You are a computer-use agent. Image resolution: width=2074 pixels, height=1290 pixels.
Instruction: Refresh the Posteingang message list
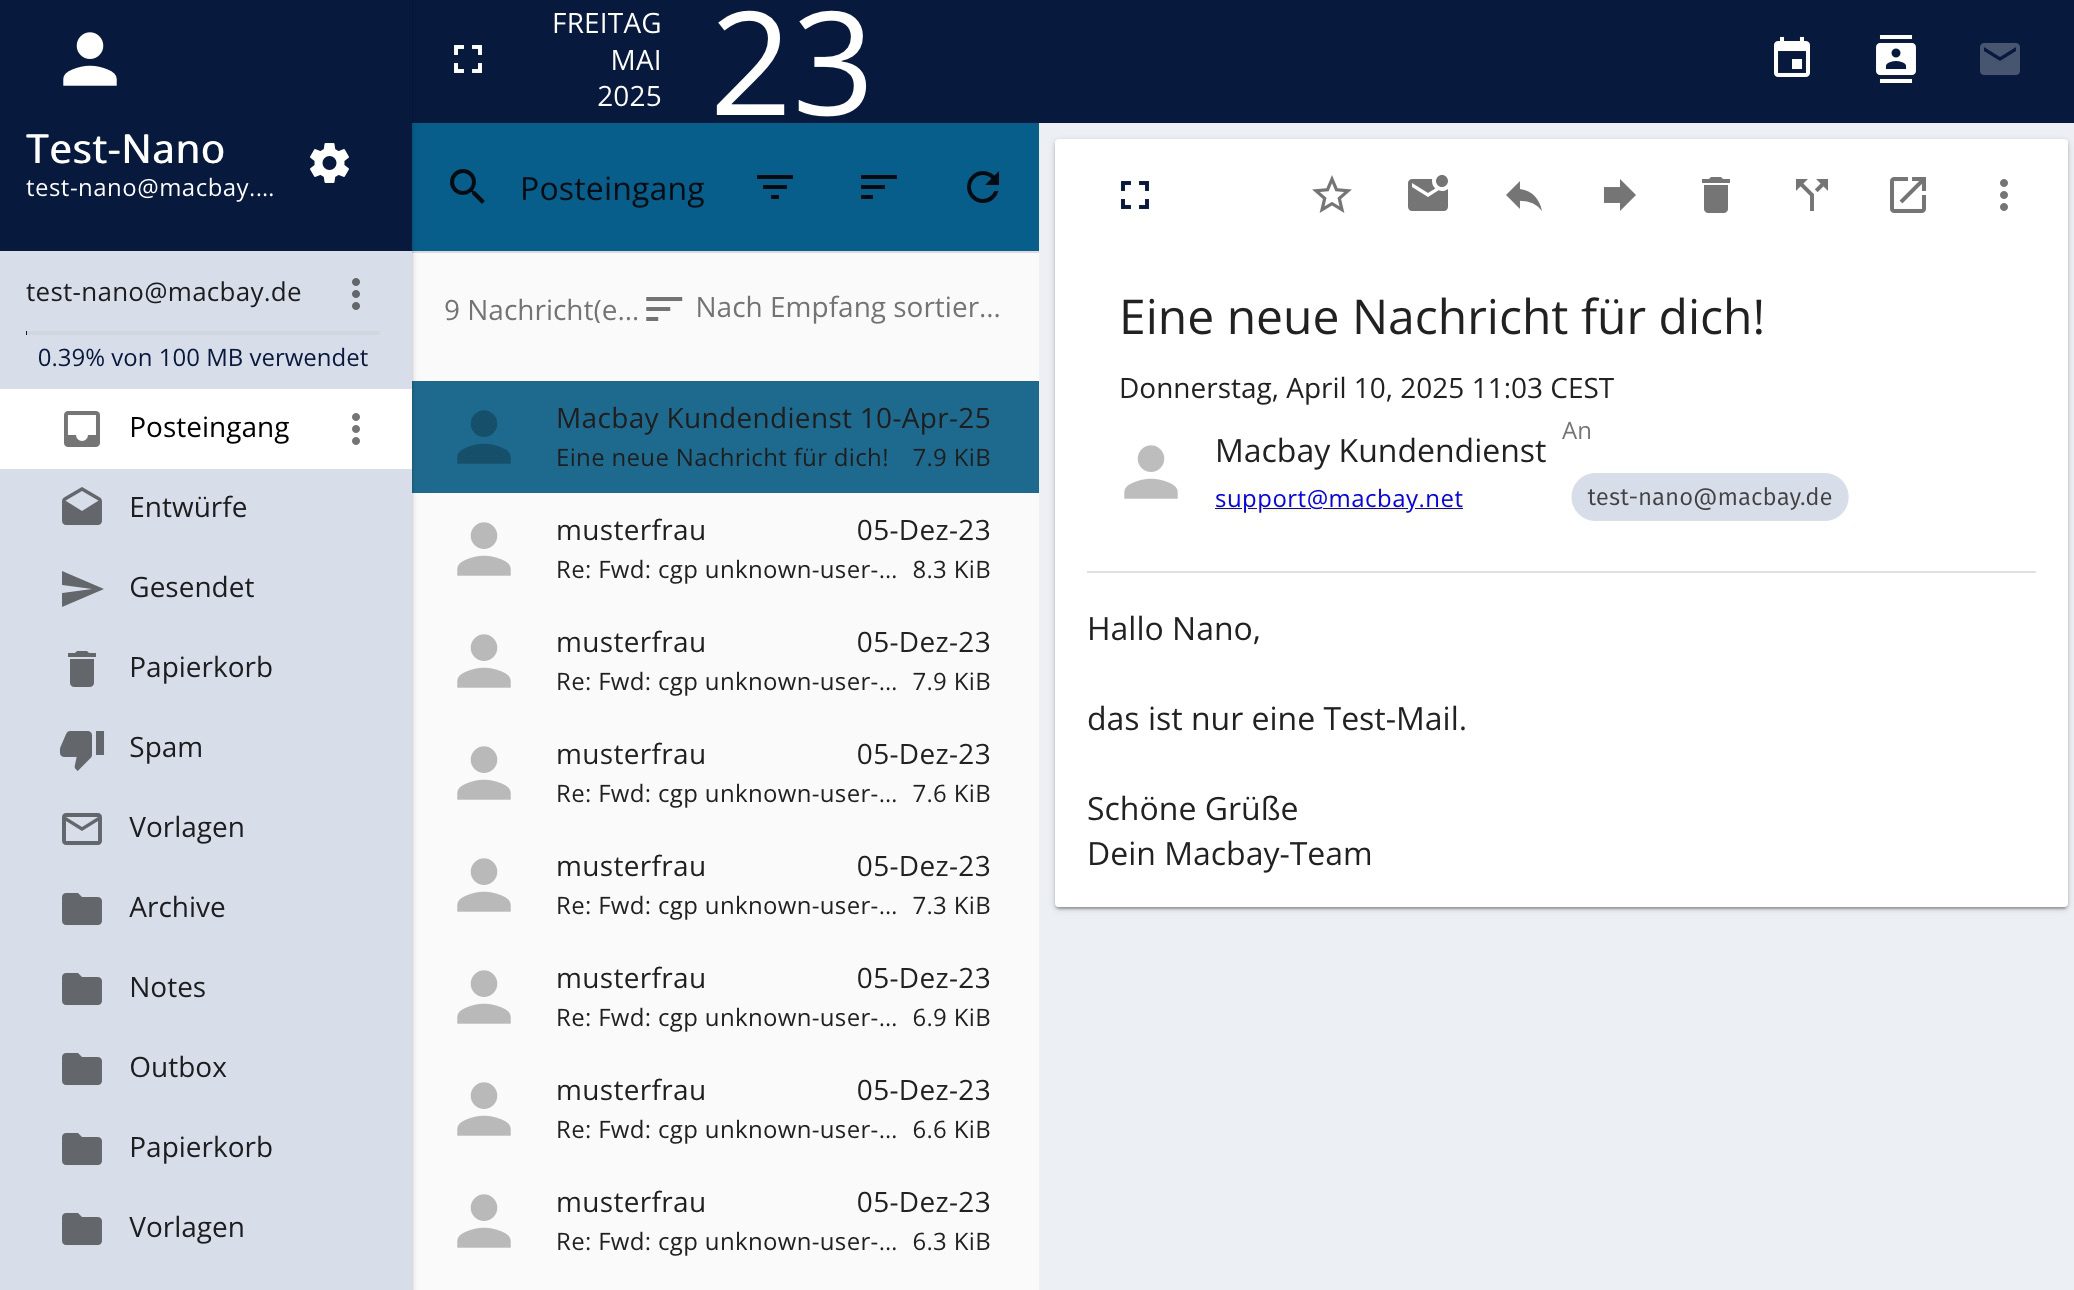pyautogui.click(x=983, y=187)
